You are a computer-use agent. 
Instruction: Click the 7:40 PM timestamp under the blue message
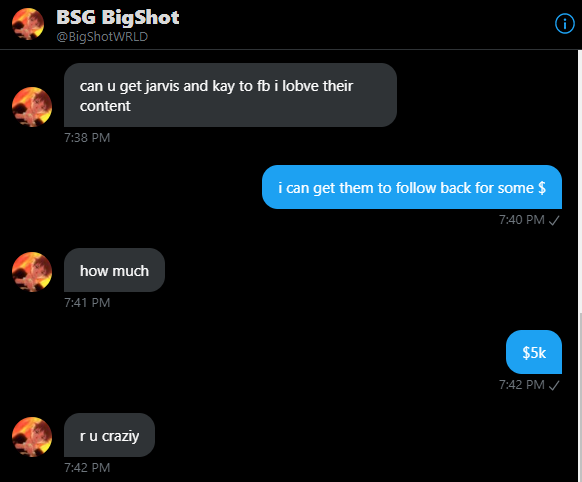pyautogui.click(x=521, y=220)
